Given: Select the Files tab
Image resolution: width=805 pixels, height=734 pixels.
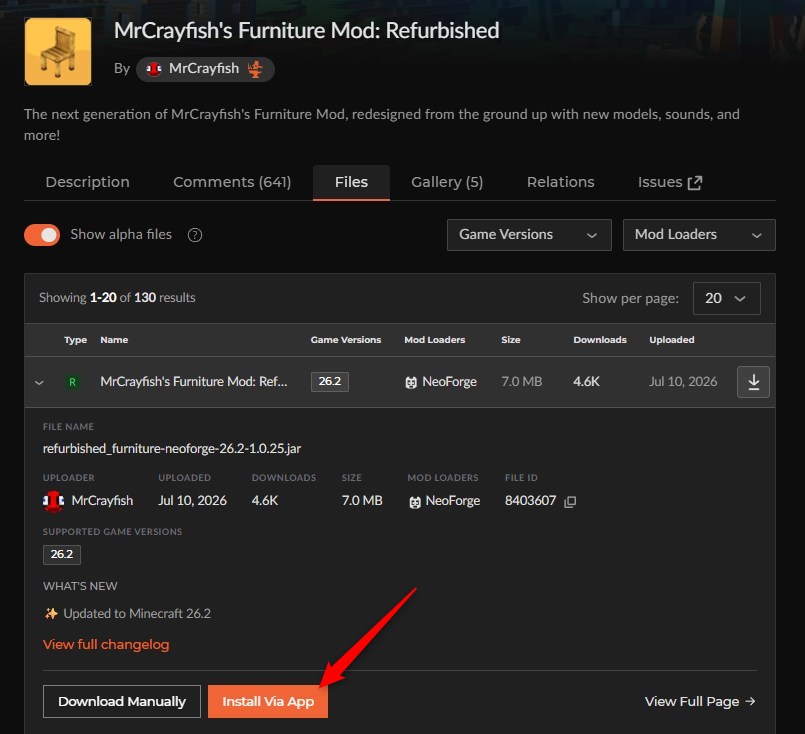Looking at the screenshot, I should coord(351,182).
